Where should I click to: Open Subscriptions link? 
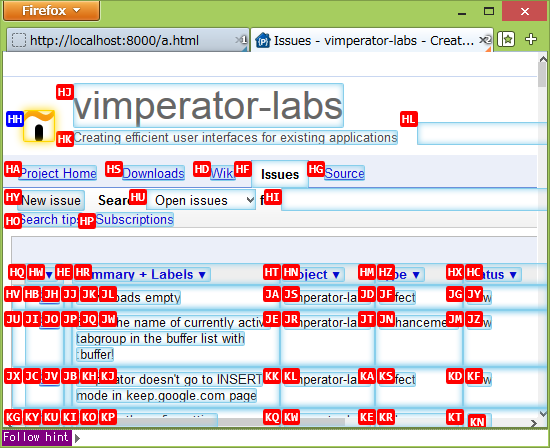pos(135,220)
